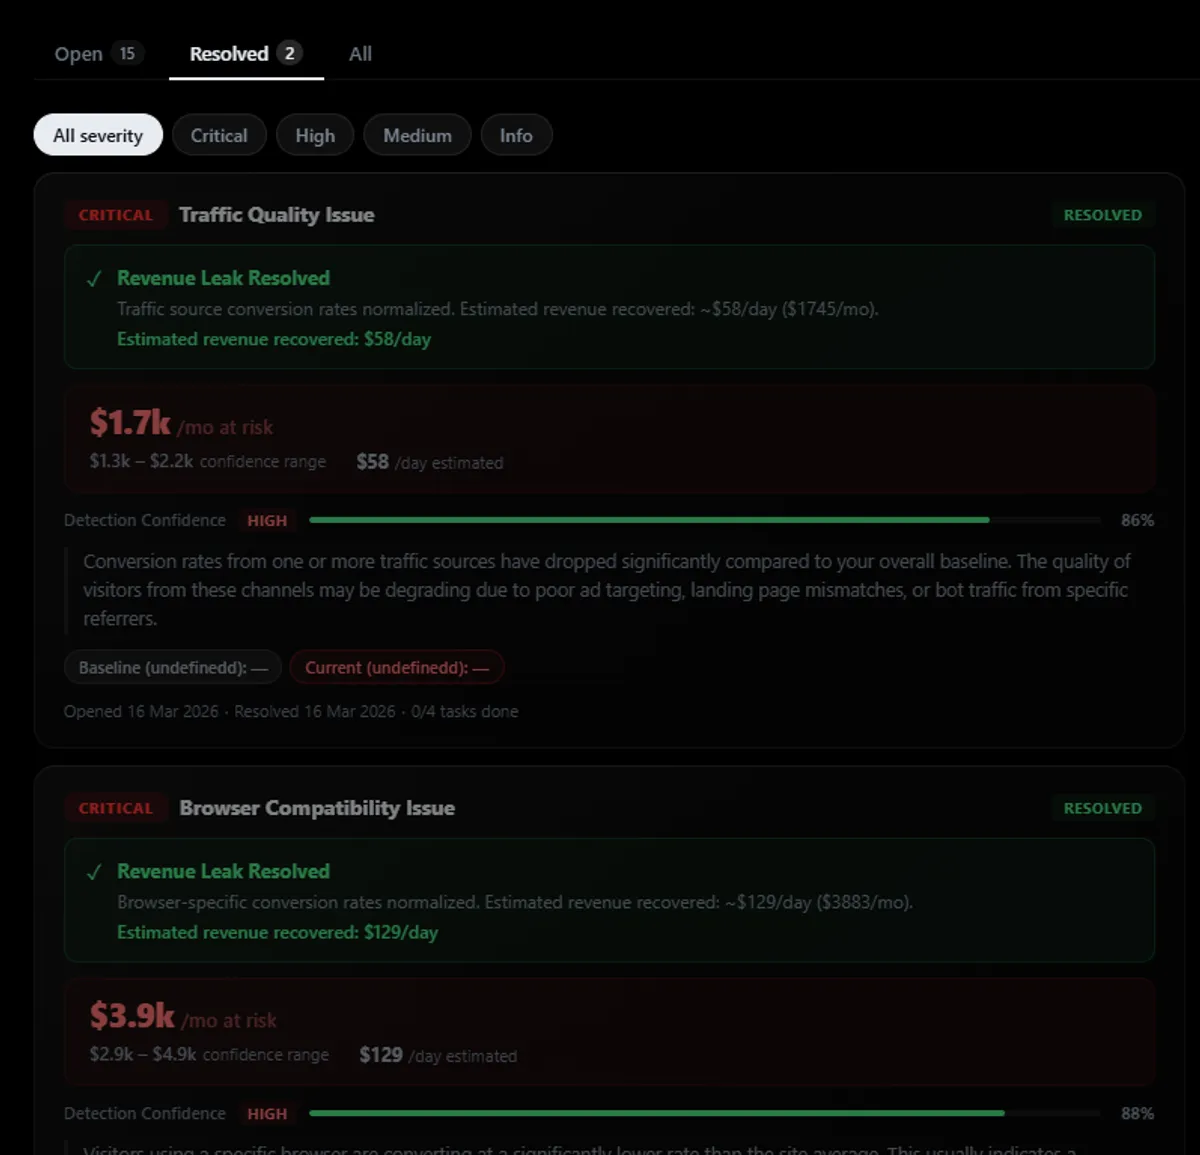Screen dimensions: 1200x1155
Task: Click the $1.7k monthly risk amount
Action: pyautogui.click(x=129, y=422)
